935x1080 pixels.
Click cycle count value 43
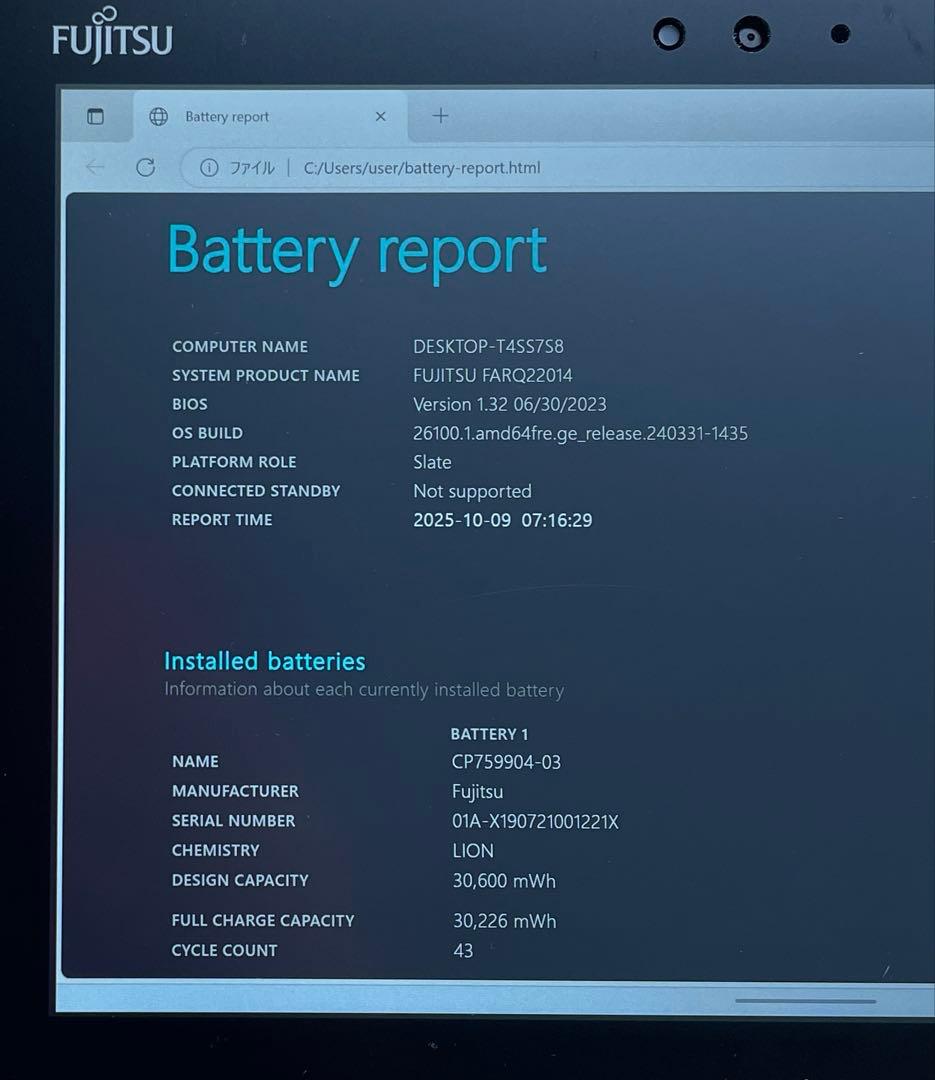(x=463, y=951)
